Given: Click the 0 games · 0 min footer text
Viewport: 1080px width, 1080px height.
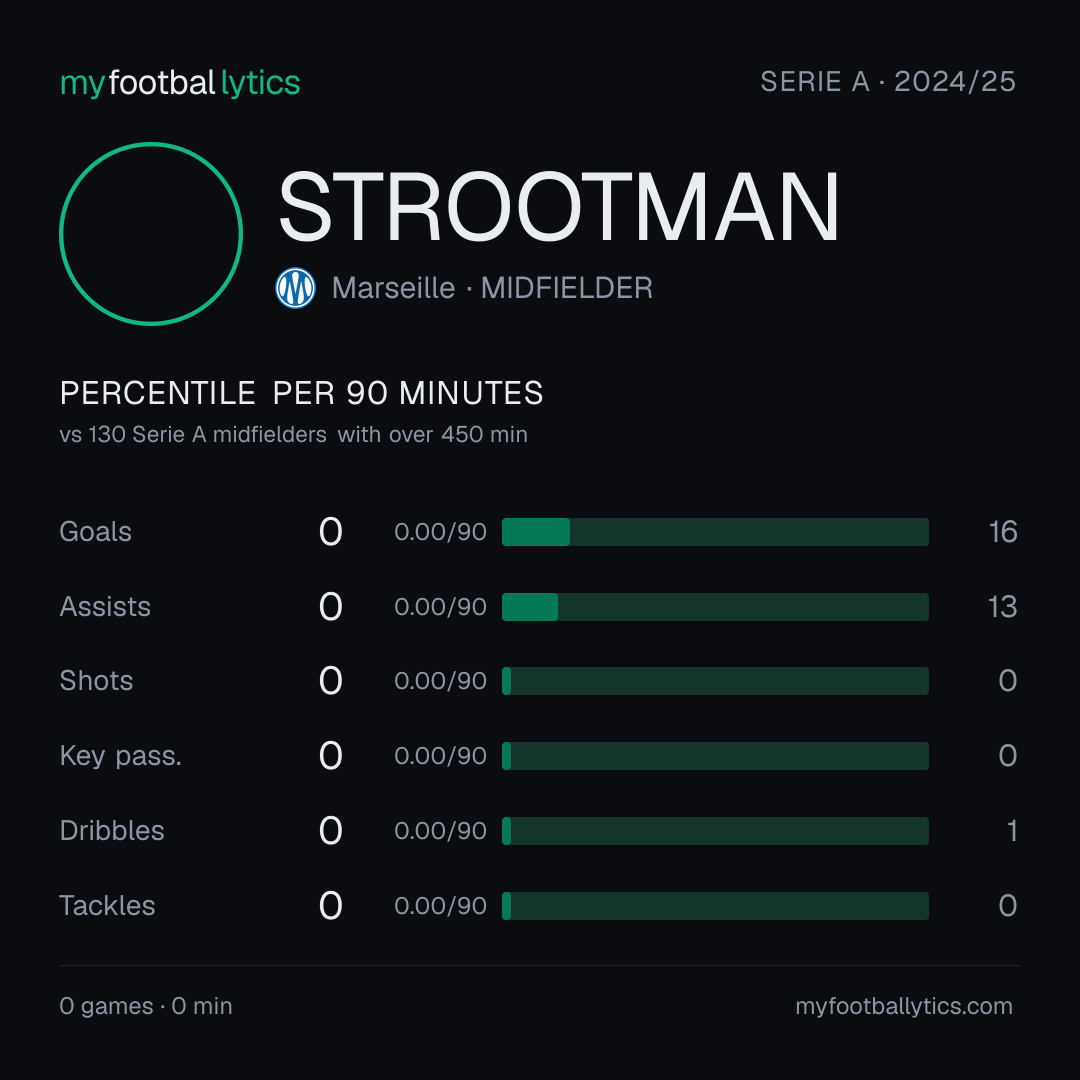Looking at the screenshot, I should (x=146, y=1006).
